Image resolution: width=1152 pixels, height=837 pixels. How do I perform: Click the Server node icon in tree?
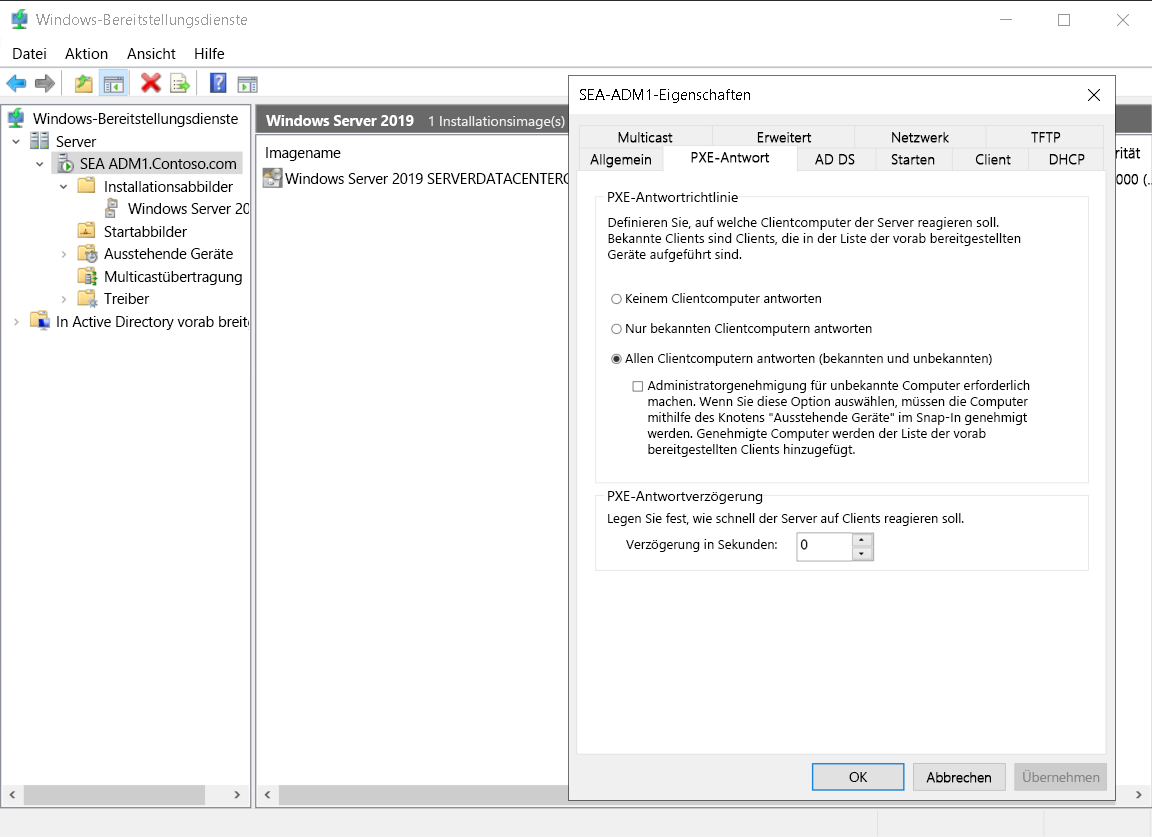[x=40, y=141]
